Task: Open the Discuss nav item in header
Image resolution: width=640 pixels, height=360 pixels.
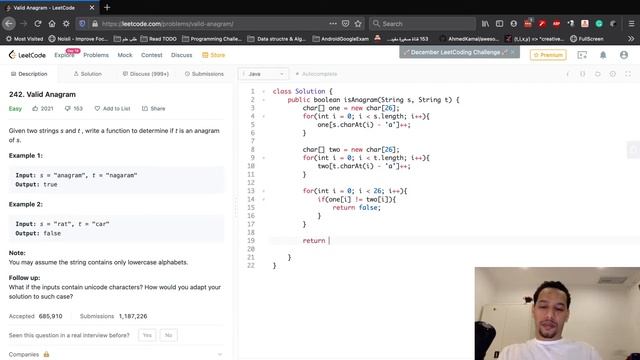Action: click(x=182, y=55)
